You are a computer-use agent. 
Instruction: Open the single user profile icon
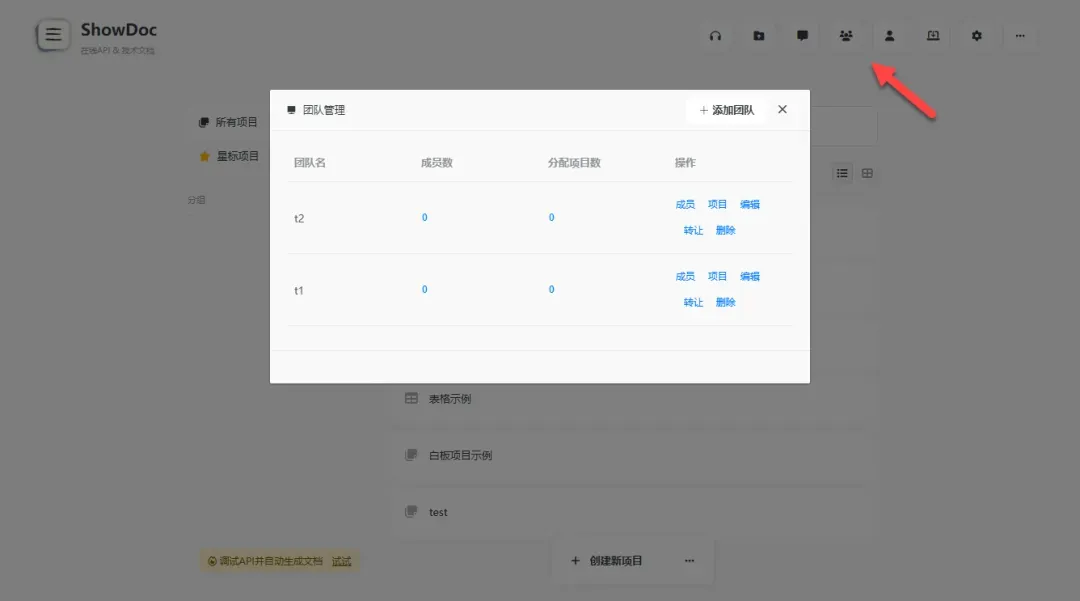click(889, 36)
